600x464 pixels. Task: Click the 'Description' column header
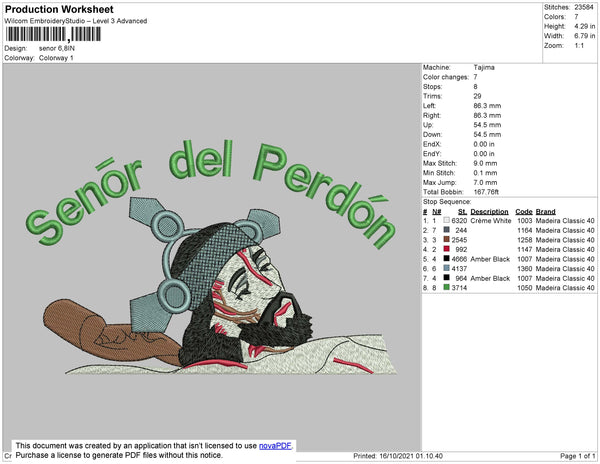pos(489,212)
